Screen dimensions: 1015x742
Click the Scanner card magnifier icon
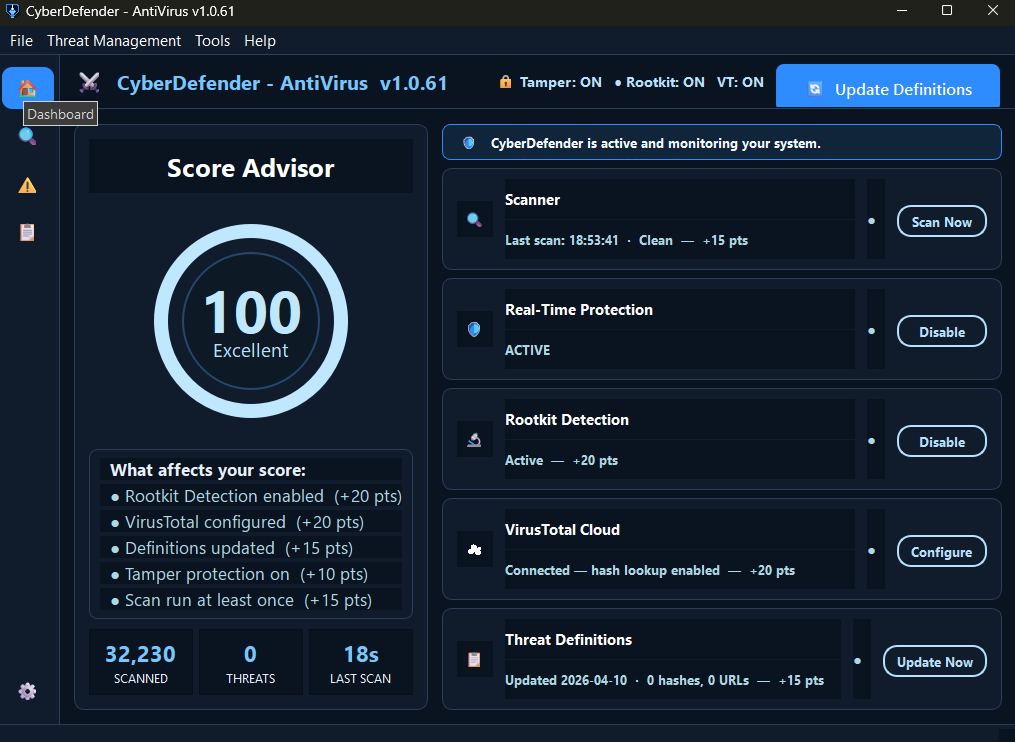point(474,219)
